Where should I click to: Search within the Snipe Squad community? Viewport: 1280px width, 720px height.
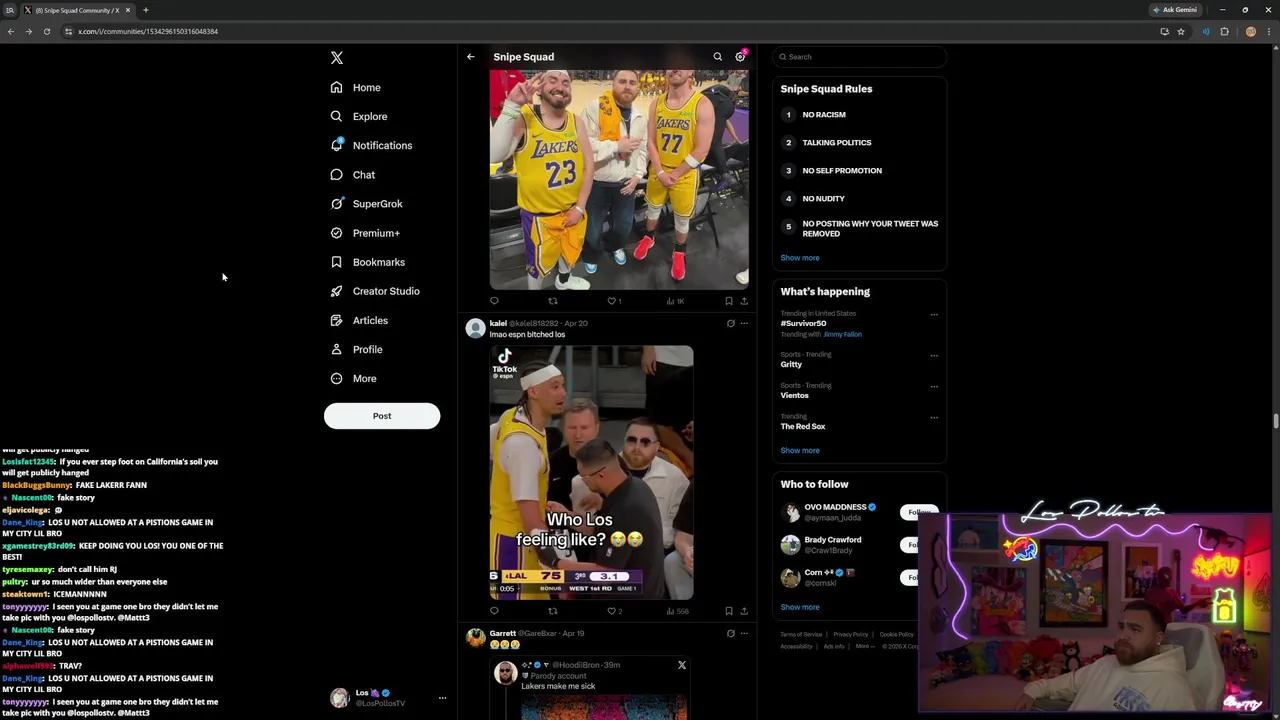(717, 57)
